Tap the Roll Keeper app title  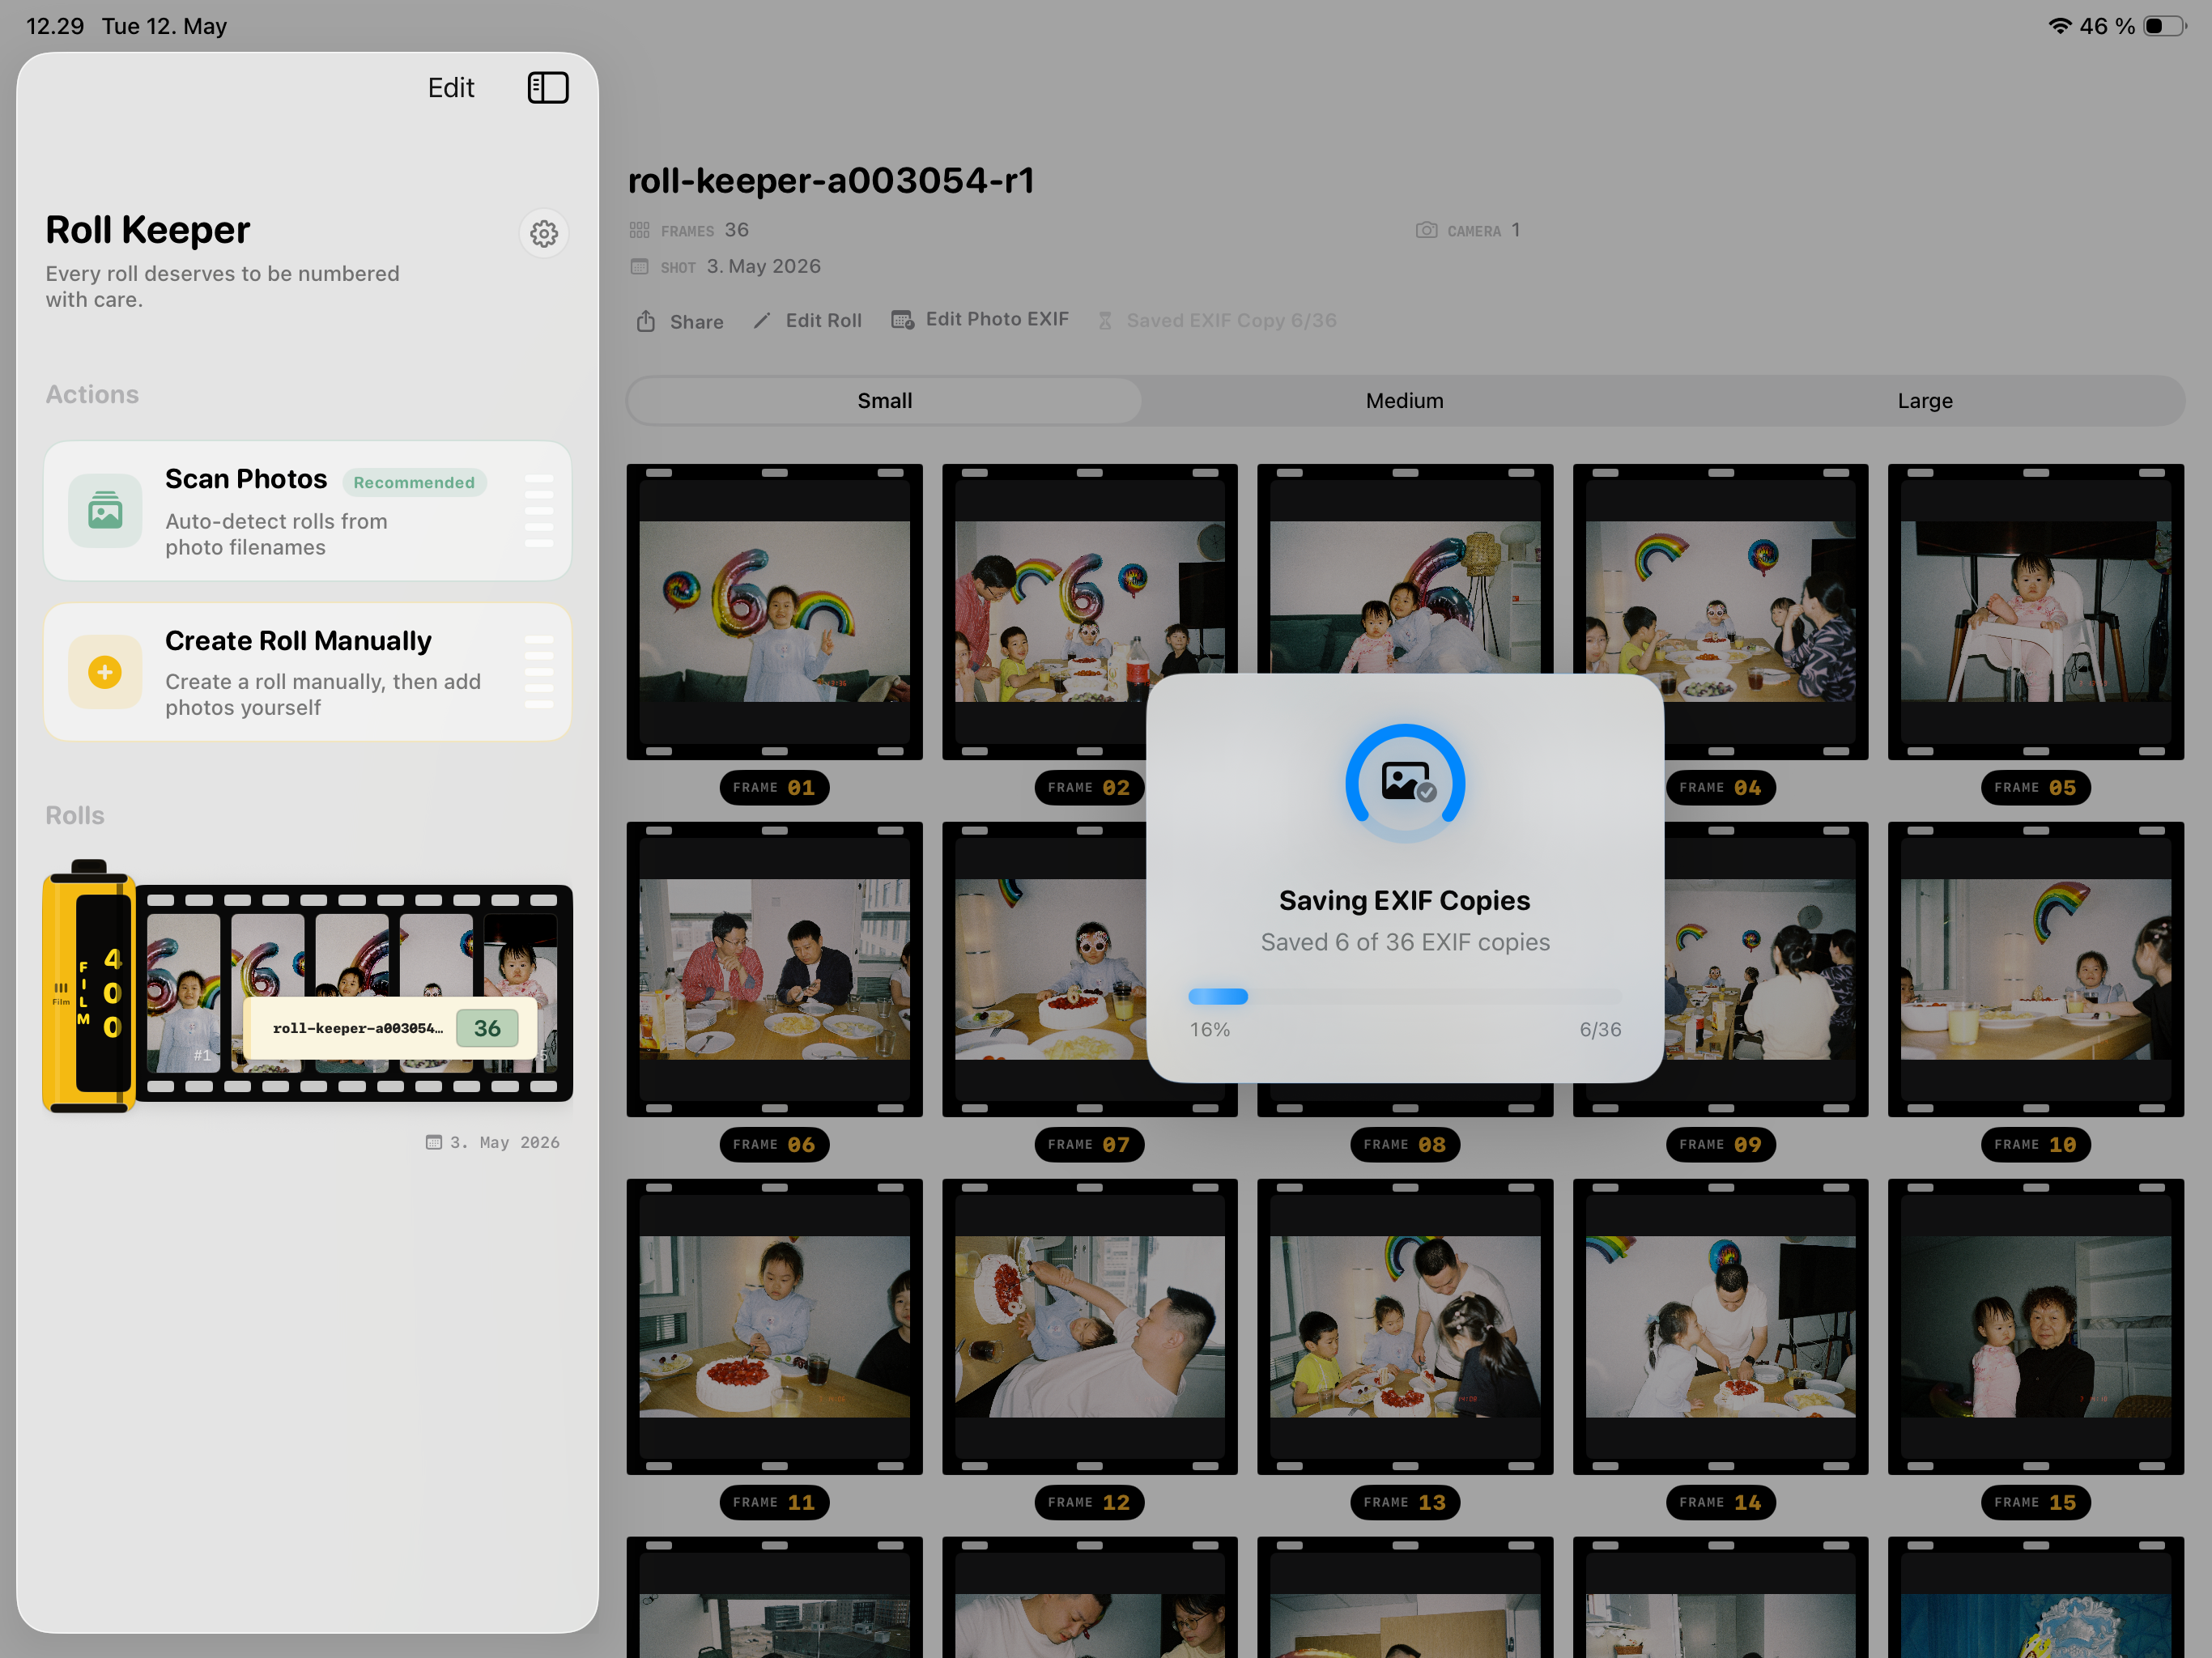point(148,231)
